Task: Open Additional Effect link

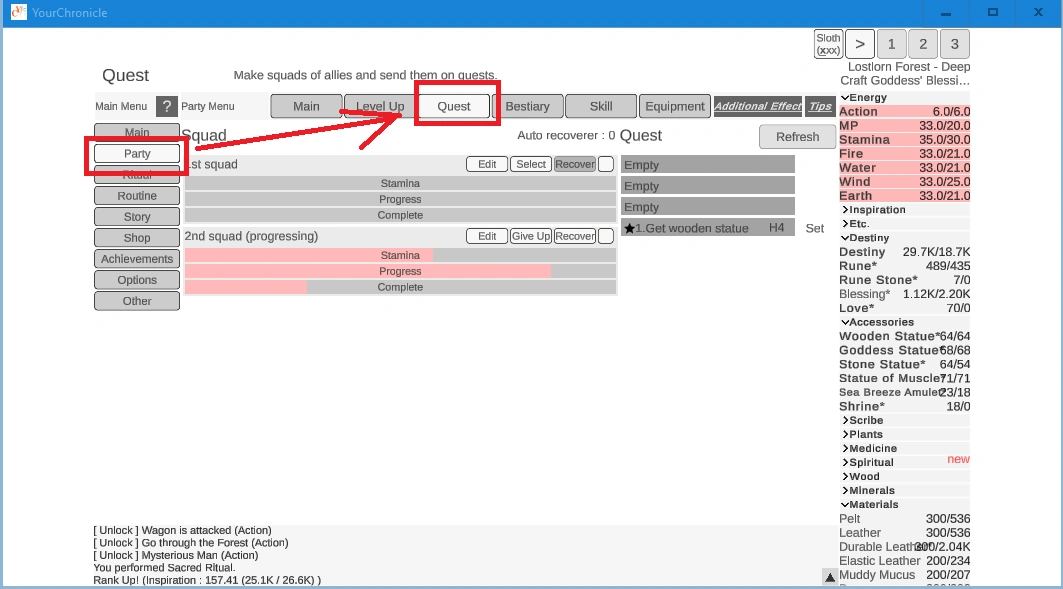Action: point(758,106)
